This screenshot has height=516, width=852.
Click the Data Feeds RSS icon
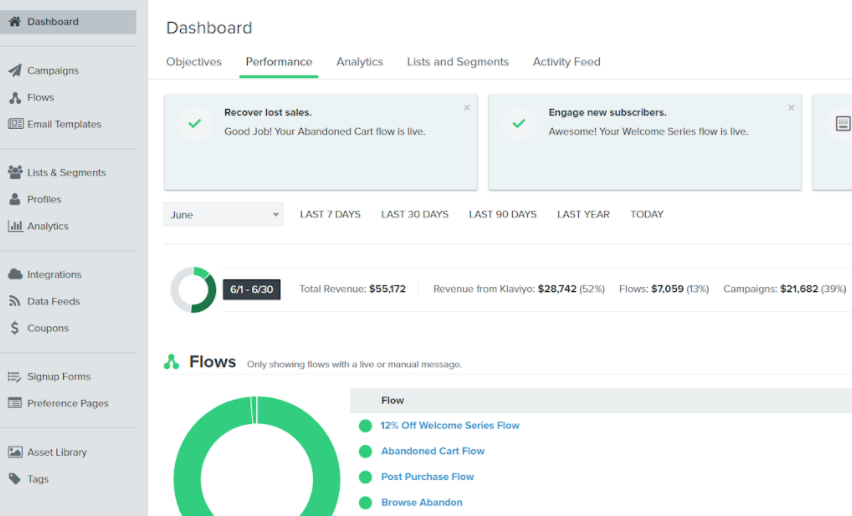click(15, 301)
